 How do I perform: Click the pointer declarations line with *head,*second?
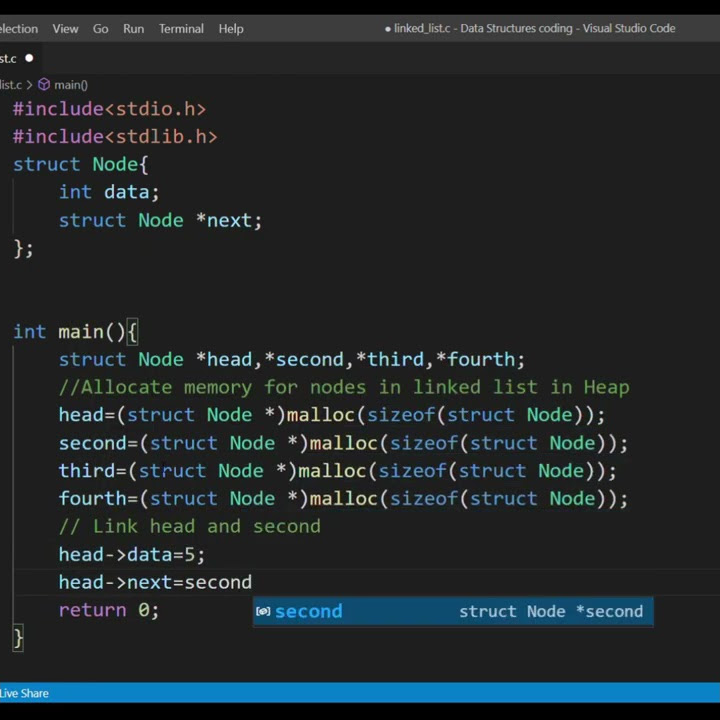coord(292,360)
